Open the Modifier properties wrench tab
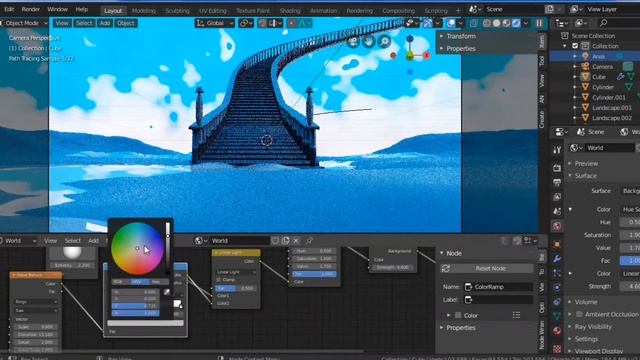 click(557, 259)
